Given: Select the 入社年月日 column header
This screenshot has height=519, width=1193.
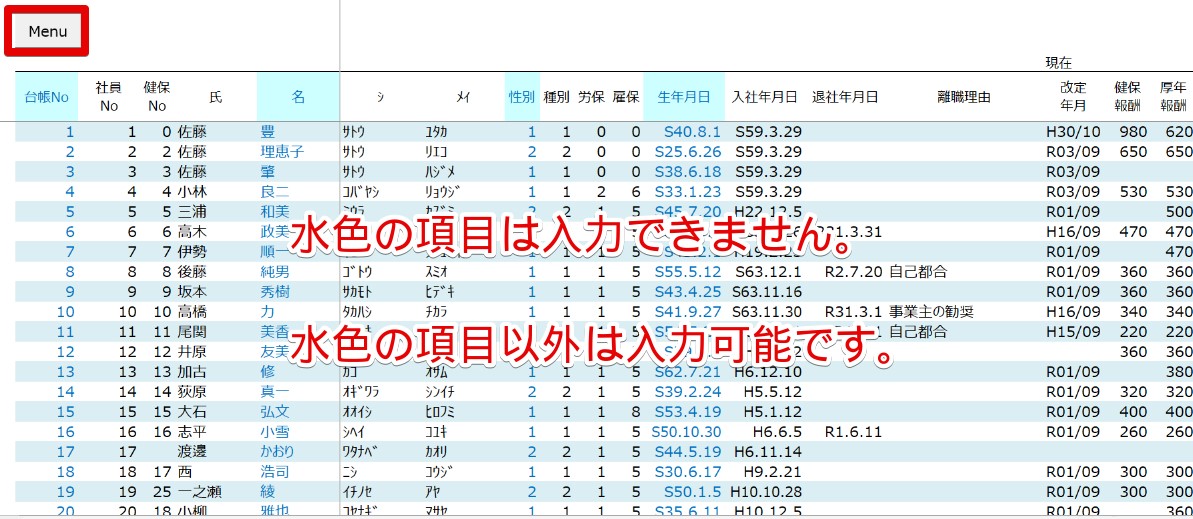Looking at the screenshot, I should (765, 97).
